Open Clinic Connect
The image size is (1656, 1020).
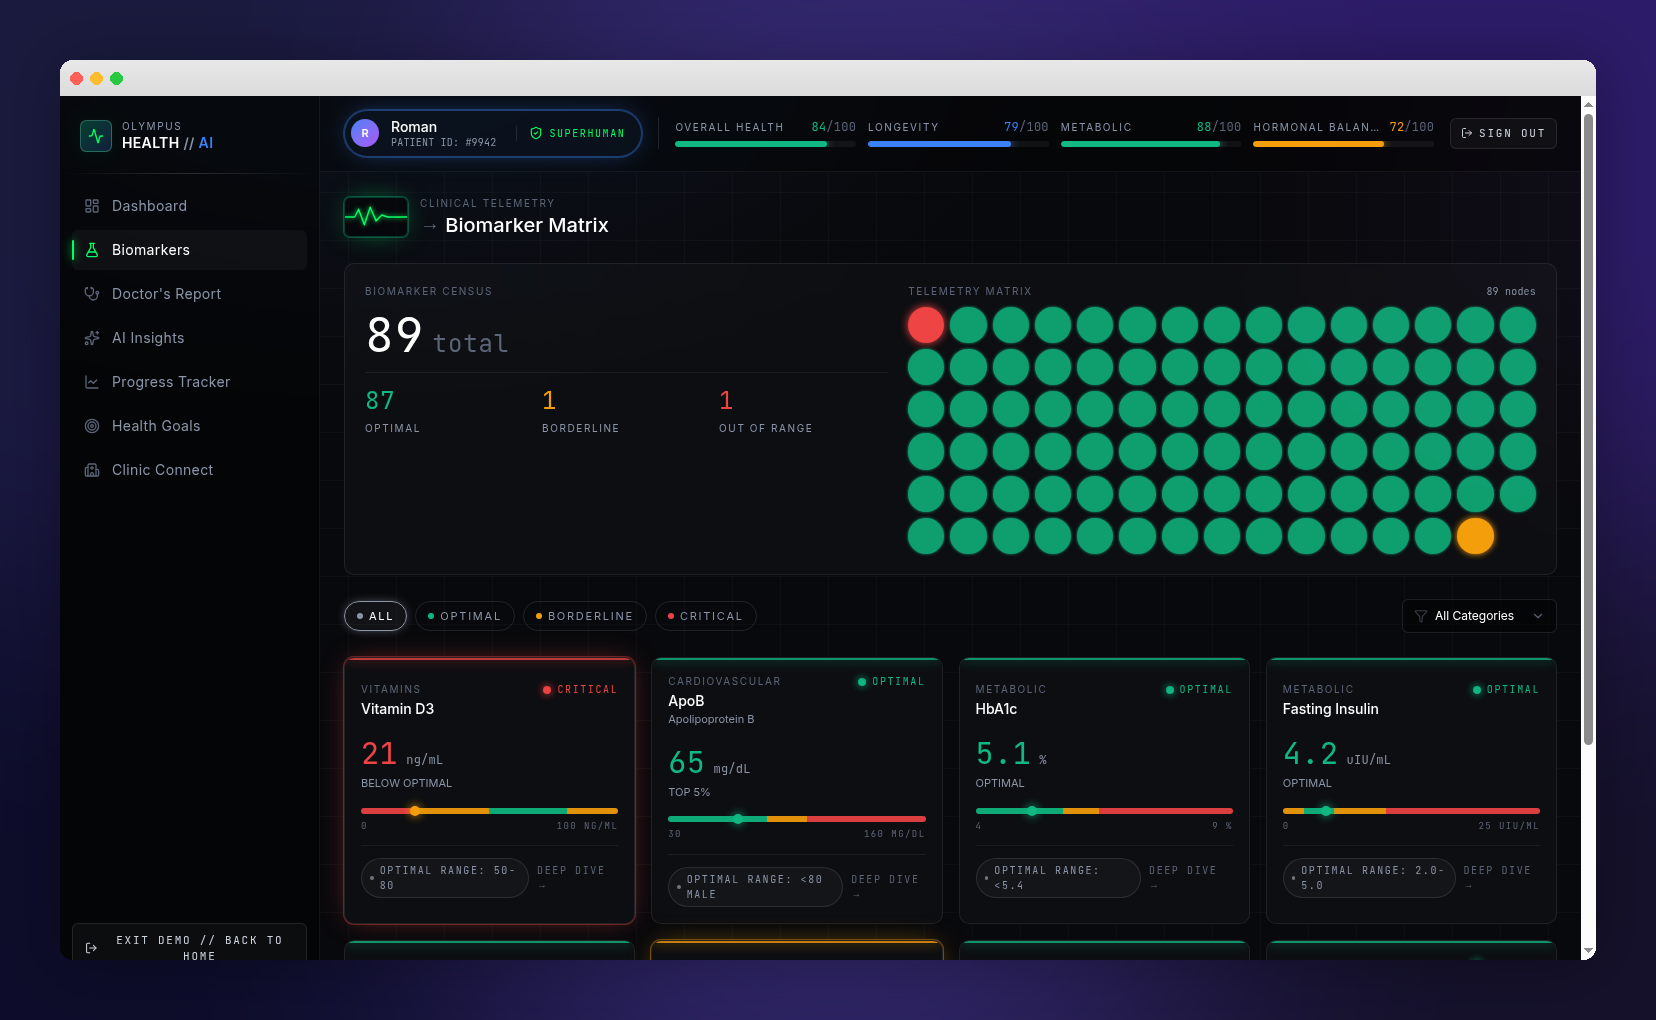point(189,470)
